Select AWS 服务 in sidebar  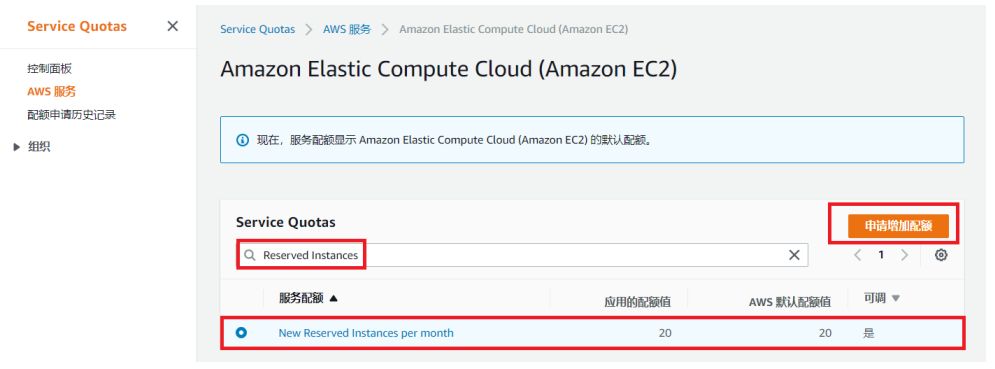[51, 91]
